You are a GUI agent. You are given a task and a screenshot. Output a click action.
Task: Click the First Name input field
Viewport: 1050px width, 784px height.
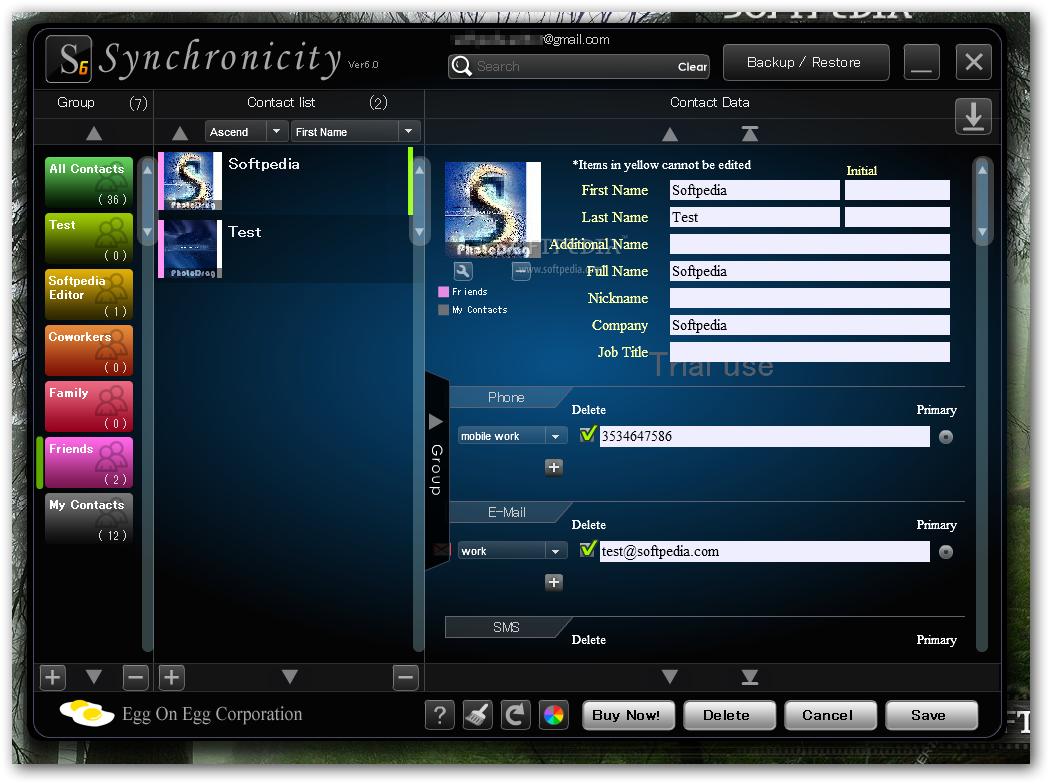[754, 190]
